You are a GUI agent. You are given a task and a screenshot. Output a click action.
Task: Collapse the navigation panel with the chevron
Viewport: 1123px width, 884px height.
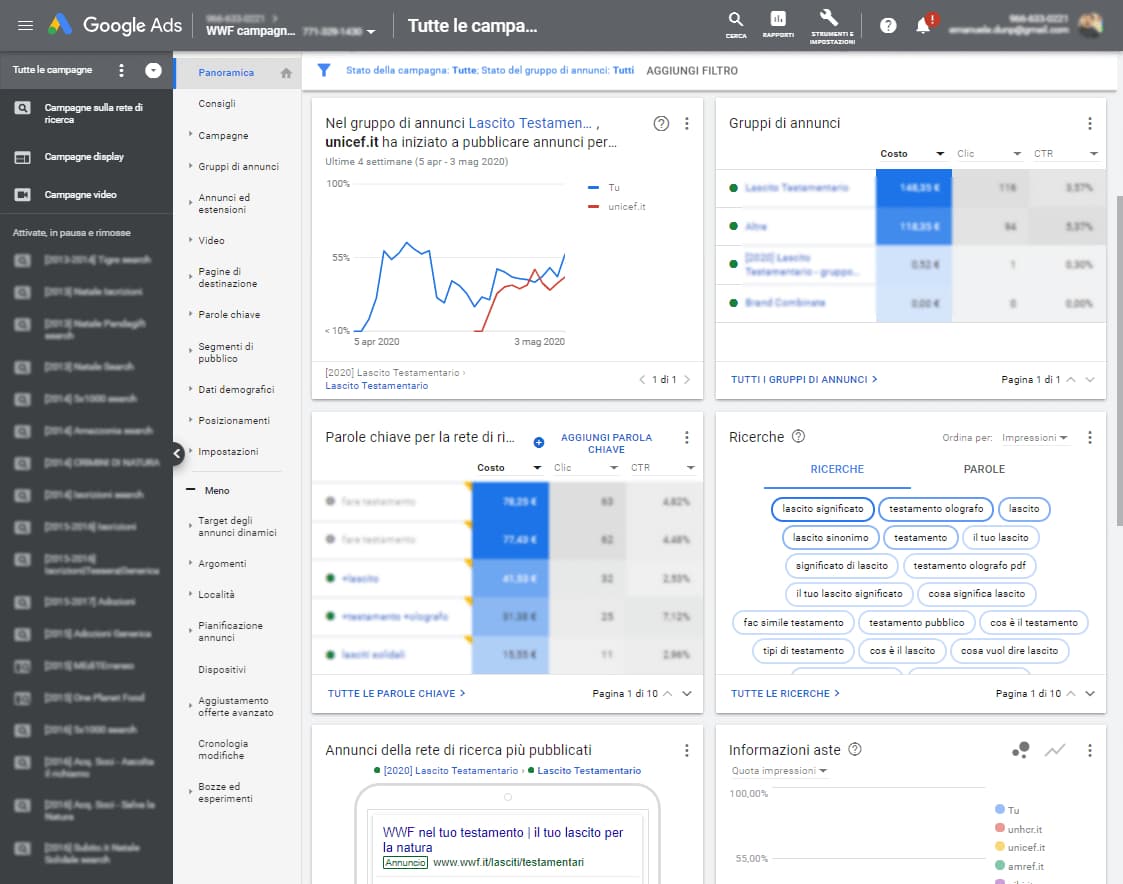pos(176,453)
